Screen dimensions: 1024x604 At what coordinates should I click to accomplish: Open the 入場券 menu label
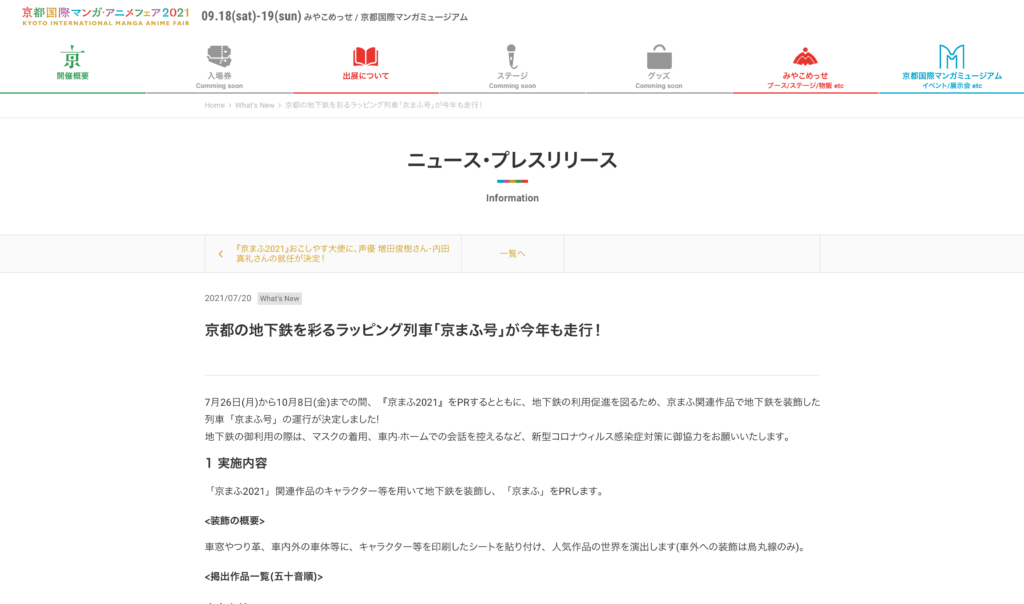click(x=219, y=76)
